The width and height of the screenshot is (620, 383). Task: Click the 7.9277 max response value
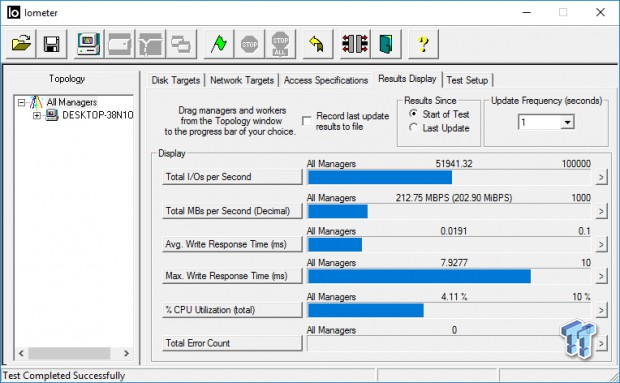click(454, 262)
